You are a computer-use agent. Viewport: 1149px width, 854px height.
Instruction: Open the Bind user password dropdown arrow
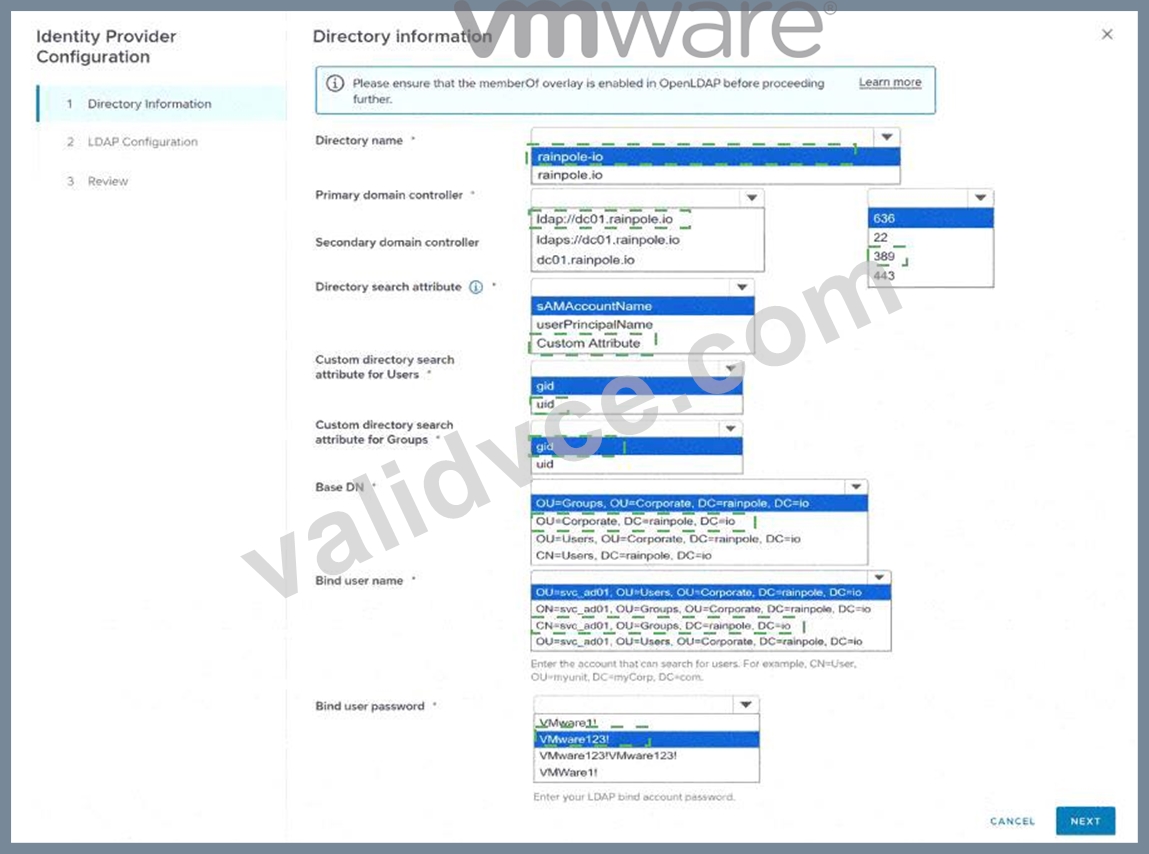point(746,704)
